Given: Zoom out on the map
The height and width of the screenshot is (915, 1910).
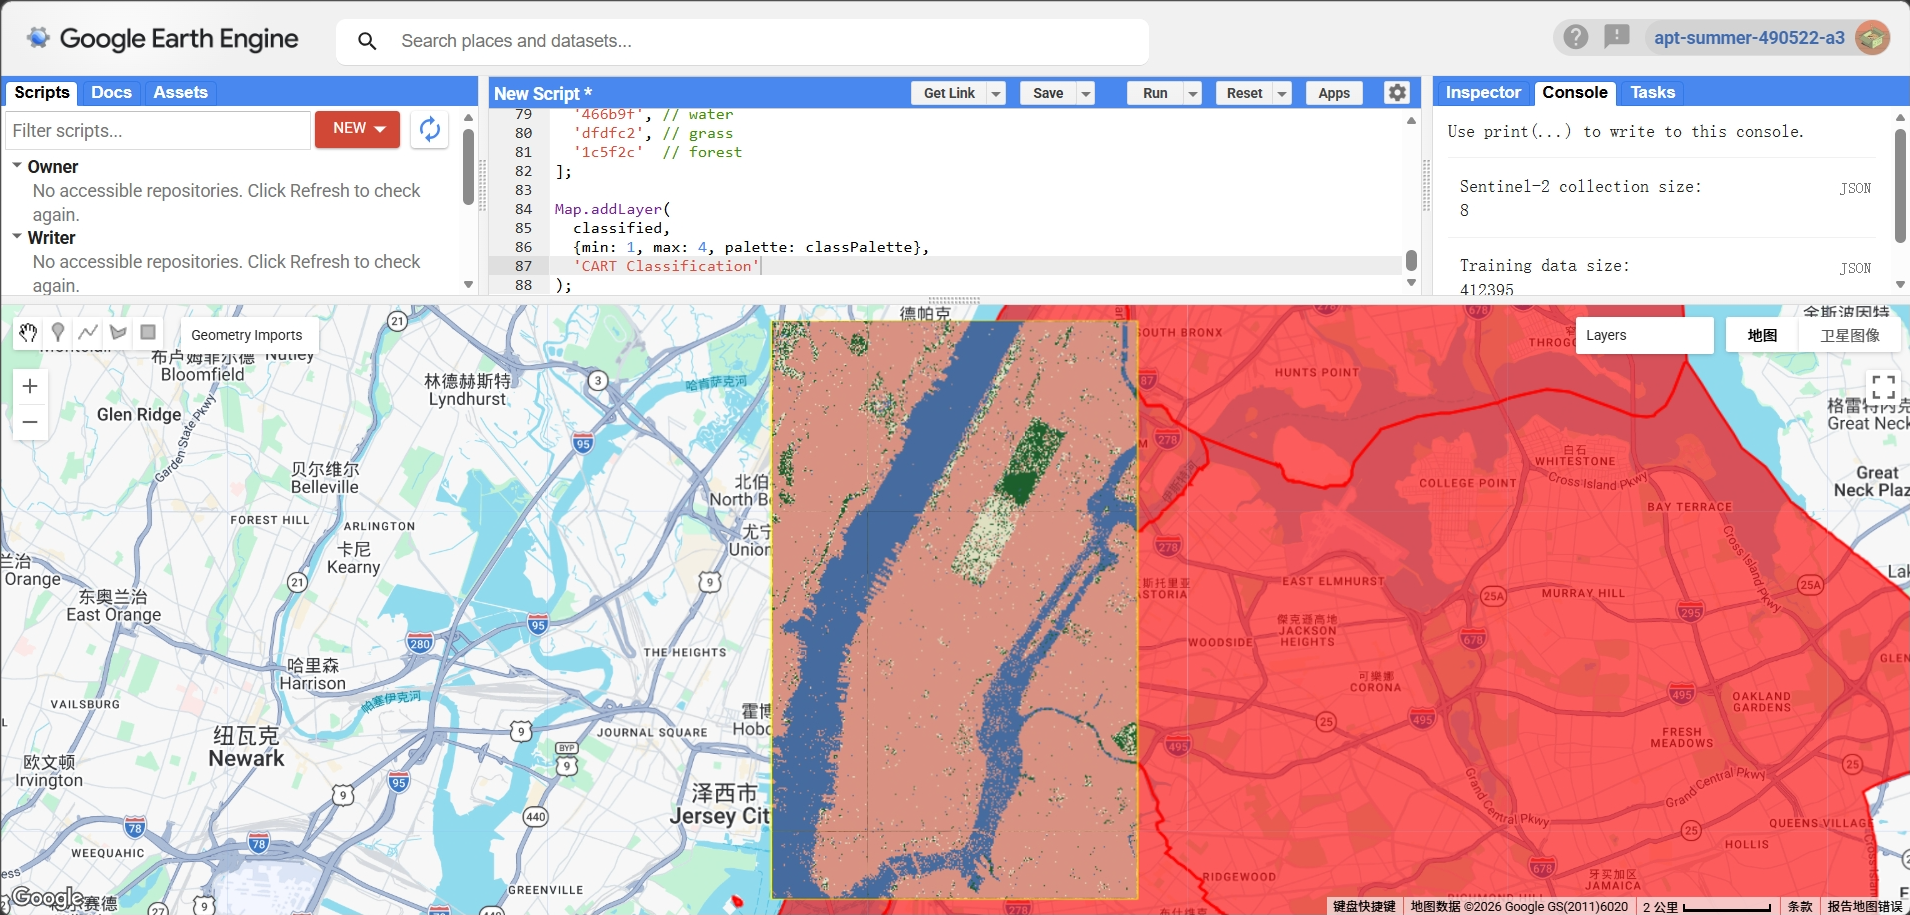Looking at the screenshot, I should click(x=30, y=422).
